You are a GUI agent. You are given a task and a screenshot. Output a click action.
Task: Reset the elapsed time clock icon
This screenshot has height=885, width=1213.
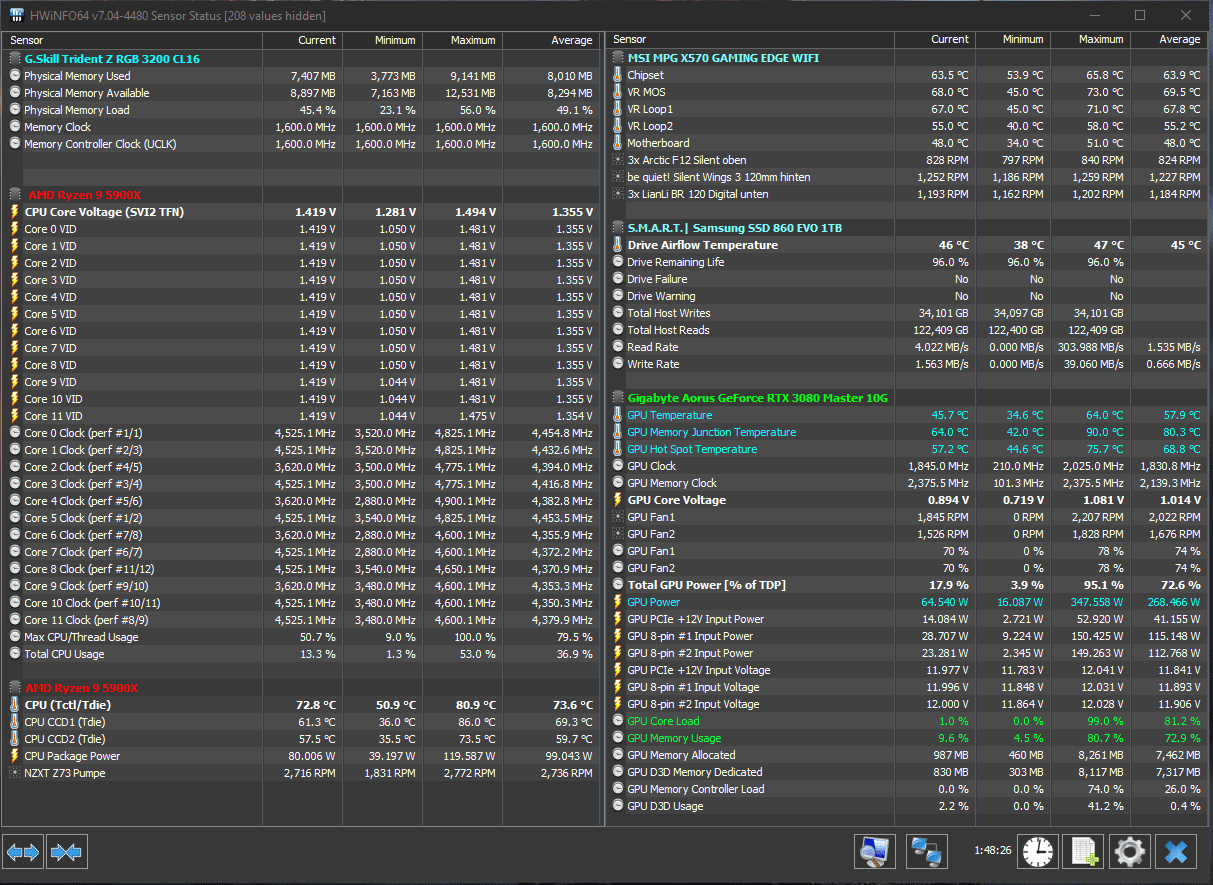1038,851
